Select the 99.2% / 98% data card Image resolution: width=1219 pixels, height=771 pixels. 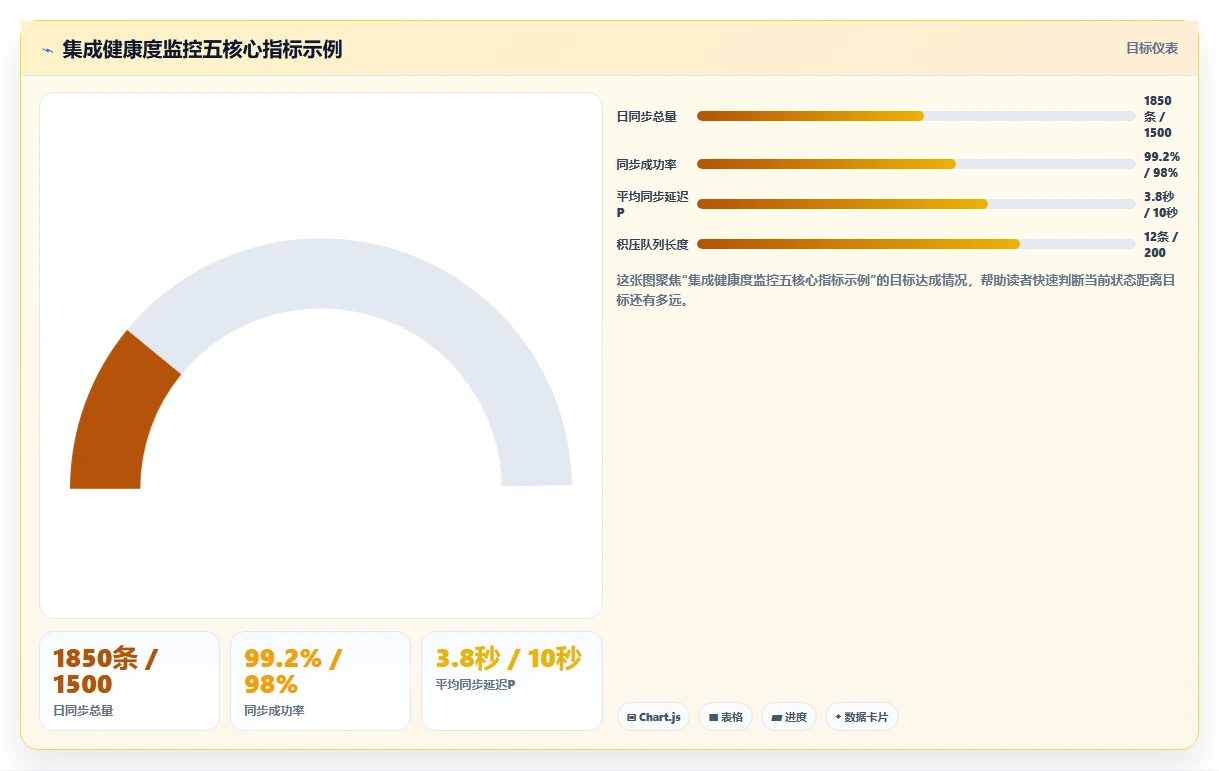coord(320,681)
